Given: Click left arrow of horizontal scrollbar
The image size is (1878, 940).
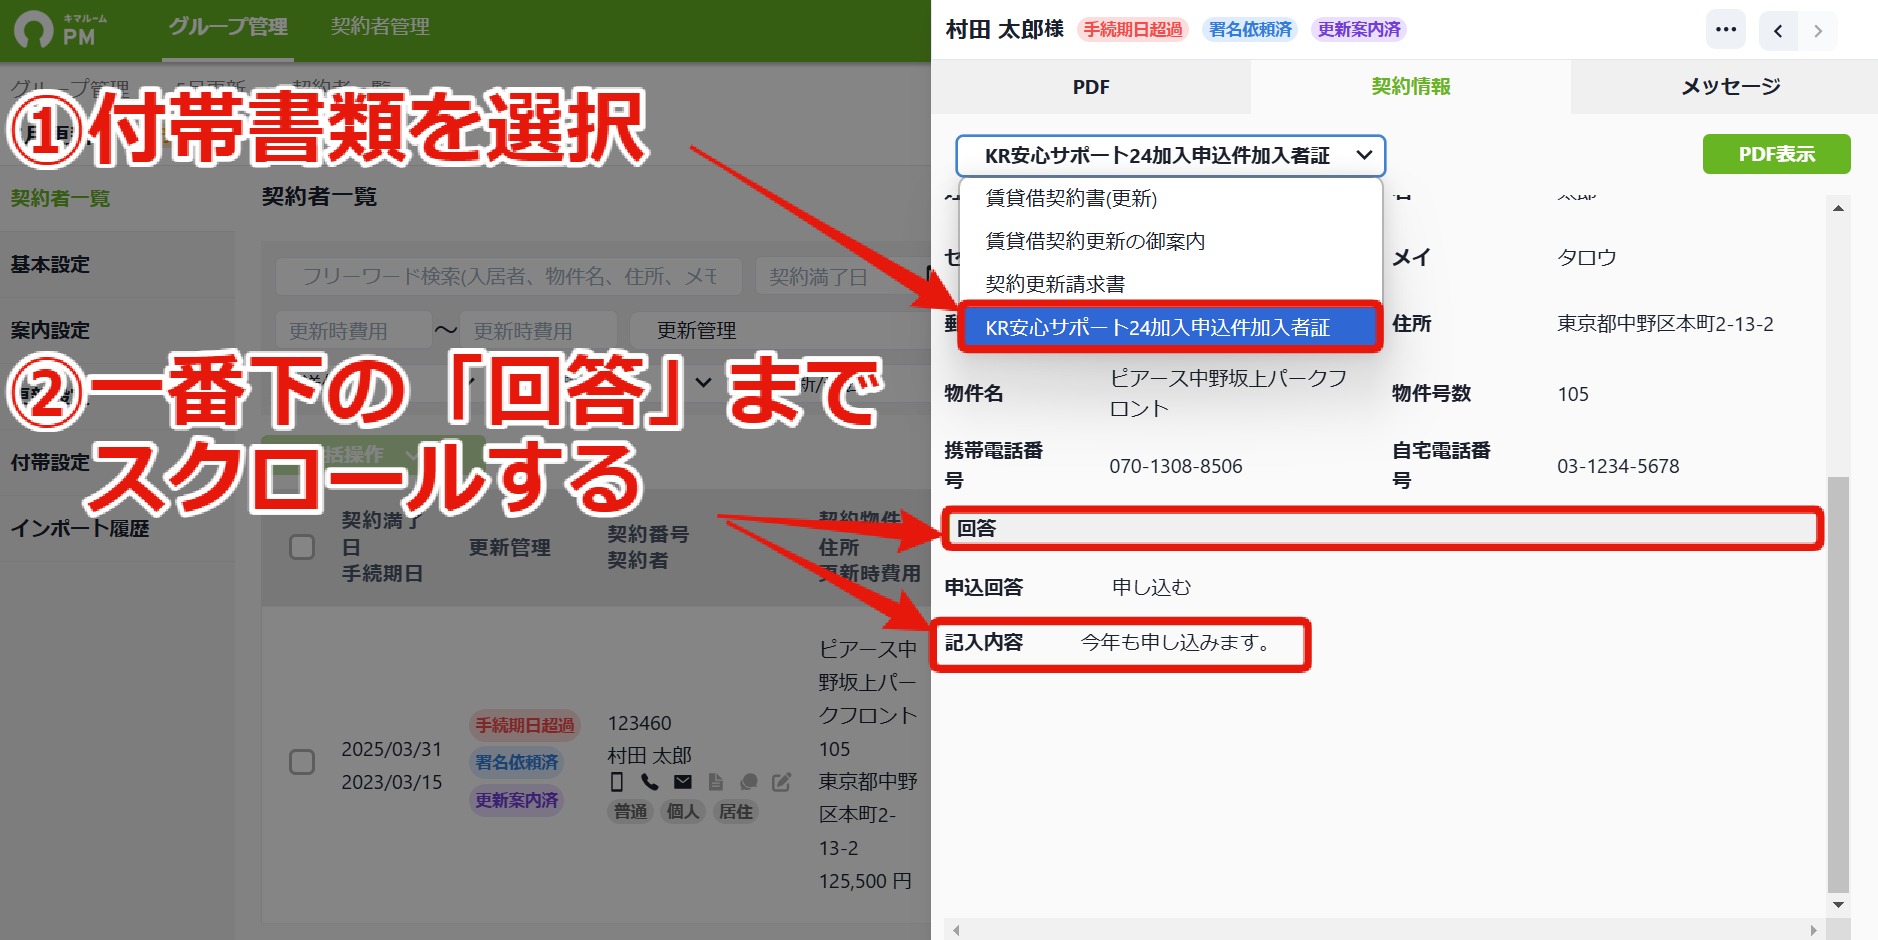Looking at the screenshot, I should (x=957, y=930).
